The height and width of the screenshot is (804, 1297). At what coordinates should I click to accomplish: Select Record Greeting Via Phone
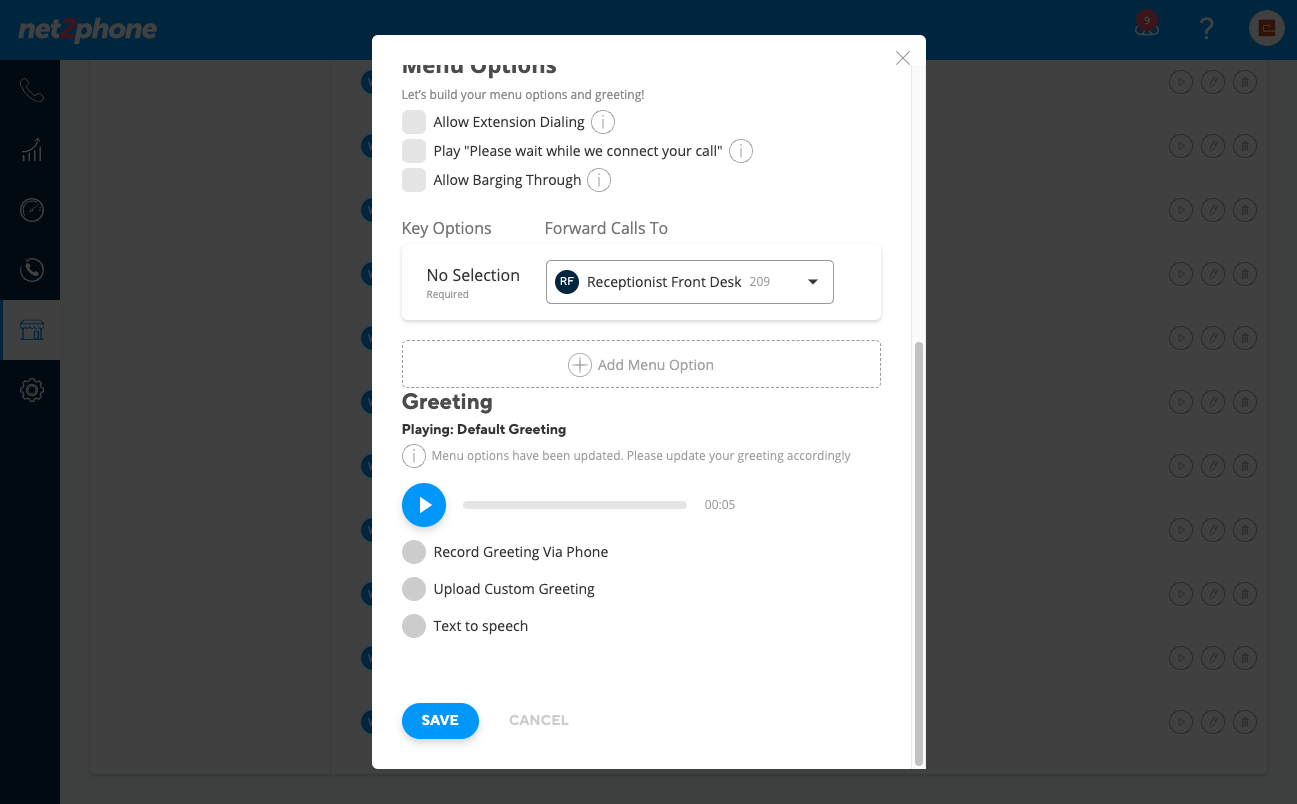click(414, 552)
